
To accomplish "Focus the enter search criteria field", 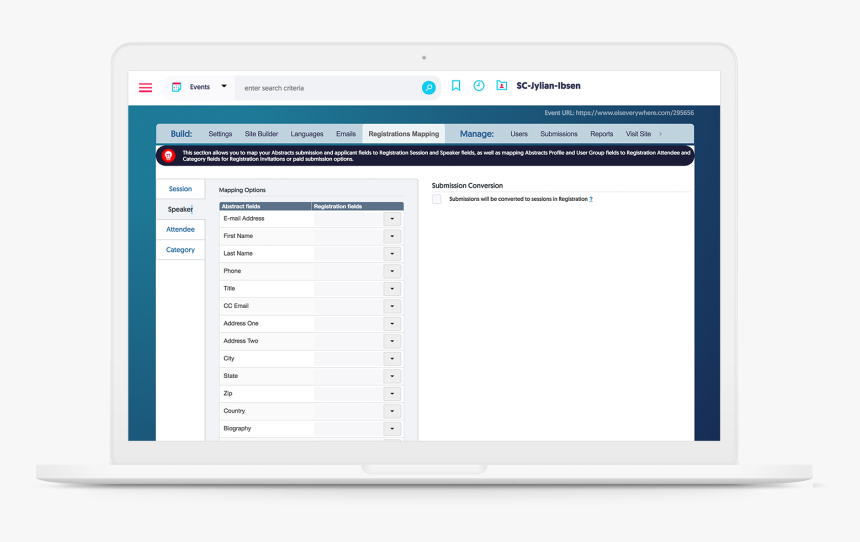I will [327, 88].
